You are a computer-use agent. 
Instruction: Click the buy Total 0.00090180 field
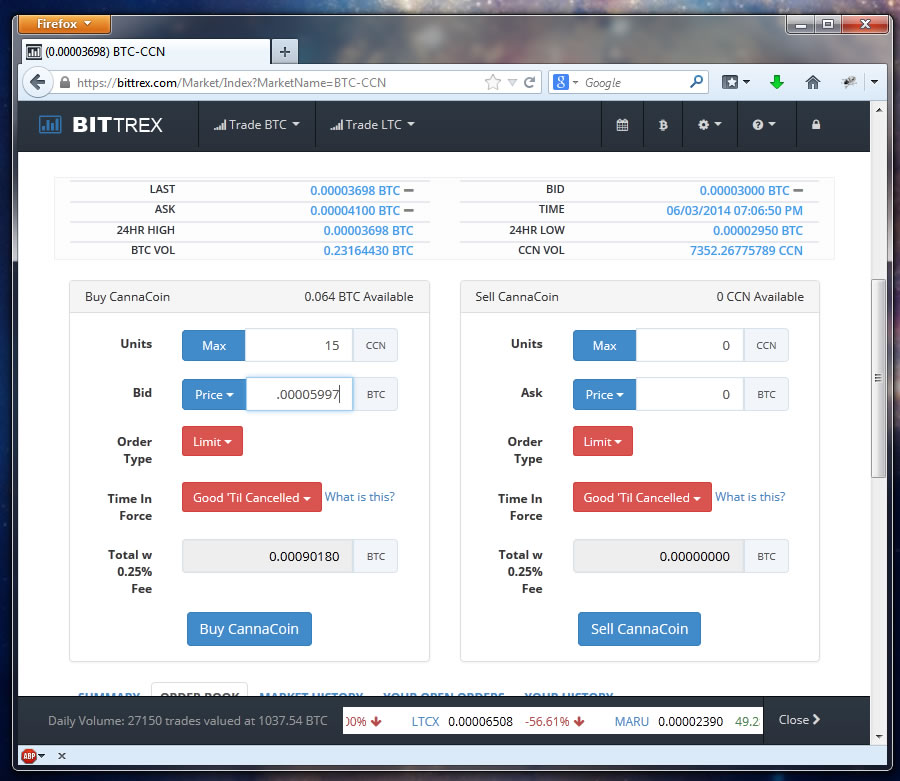[x=267, y=556]
